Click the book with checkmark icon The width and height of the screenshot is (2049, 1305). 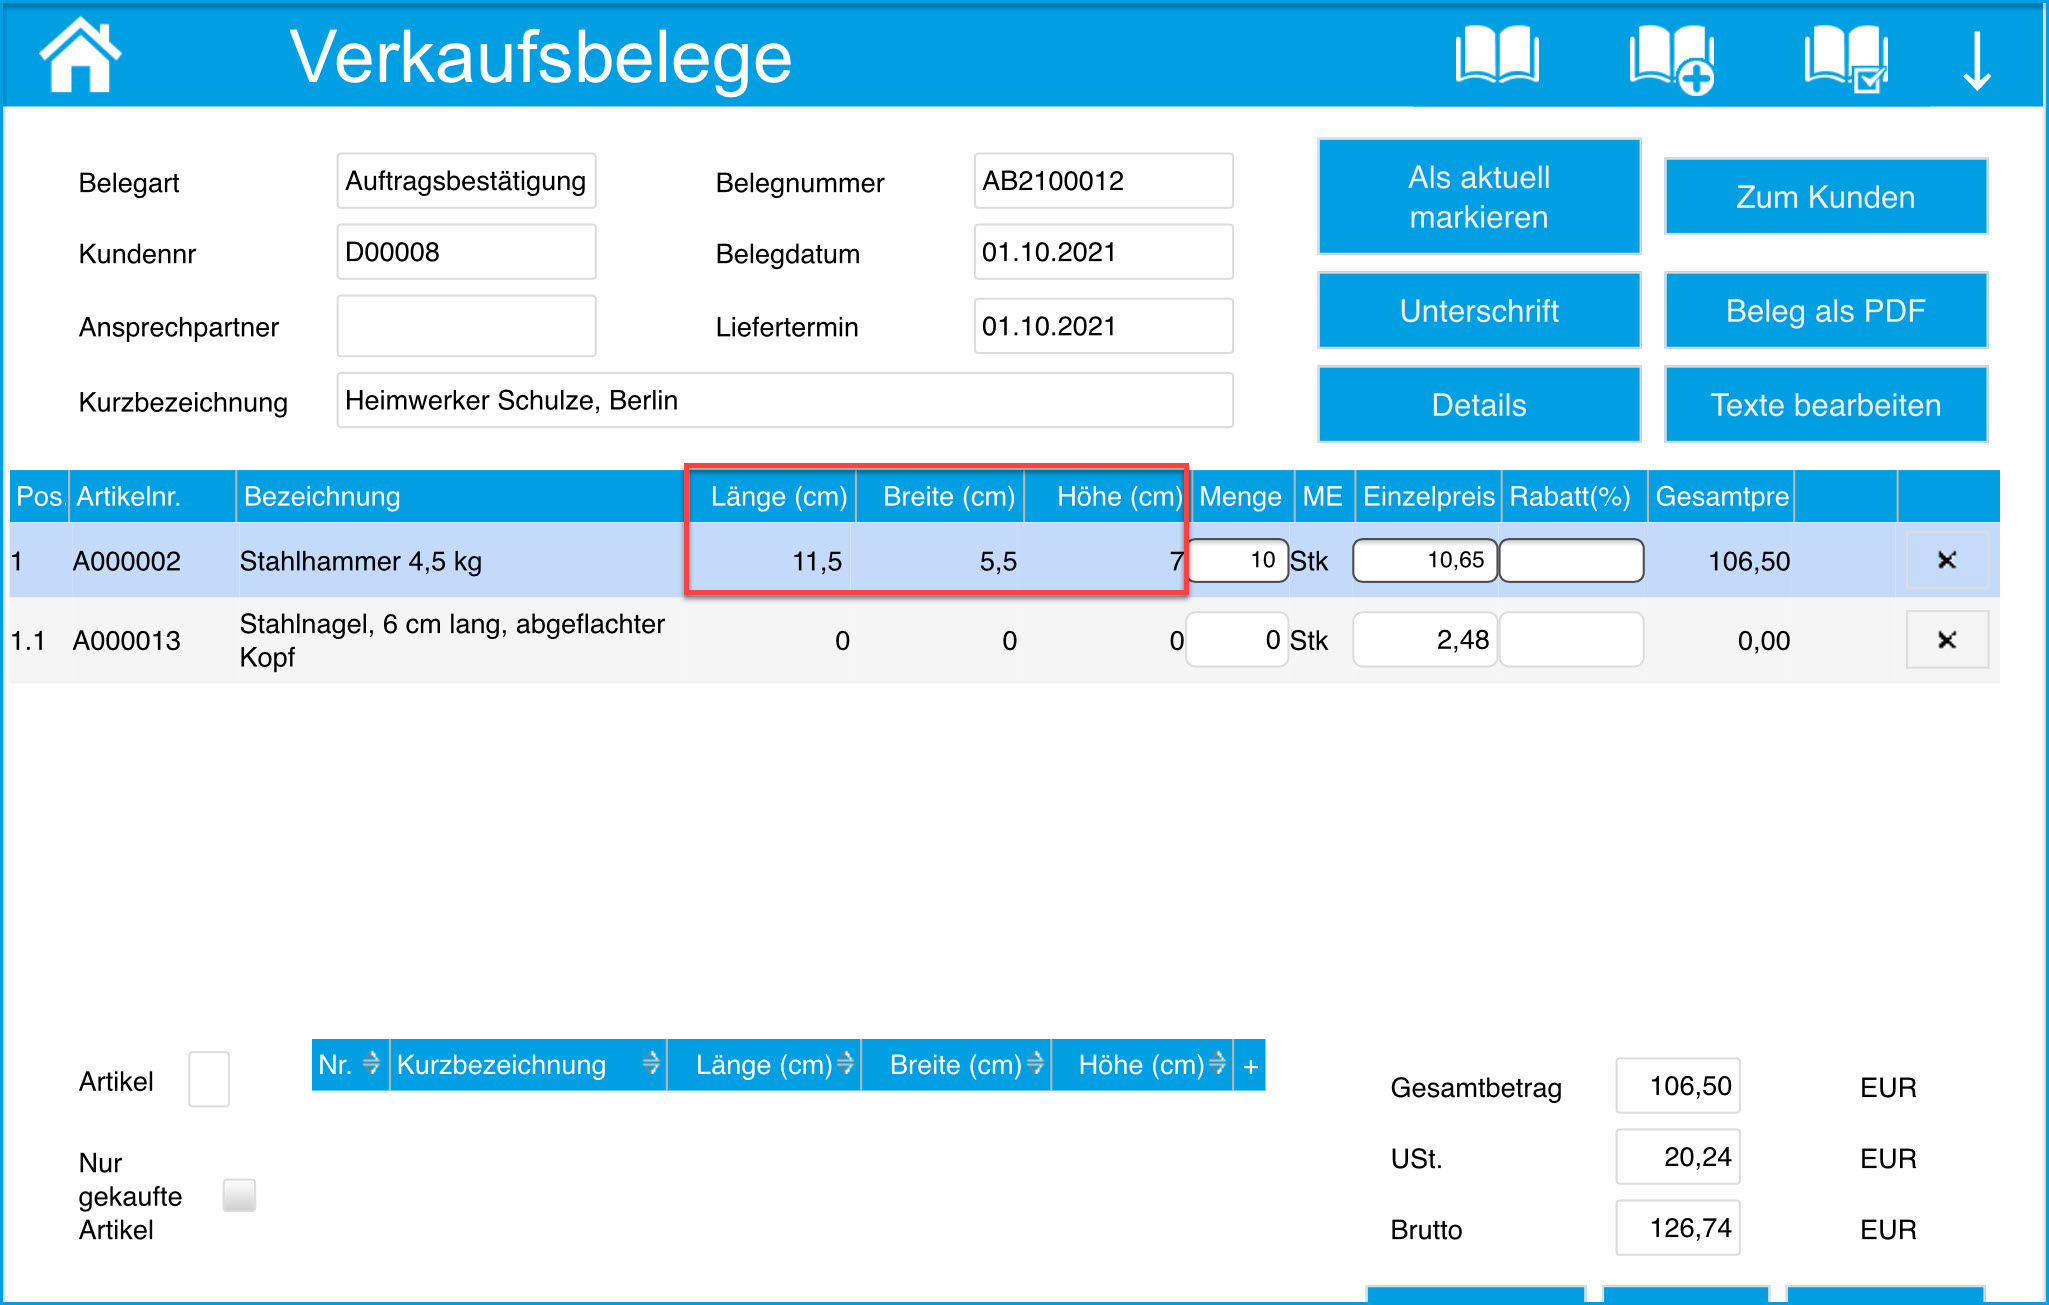pos(1845,60)
